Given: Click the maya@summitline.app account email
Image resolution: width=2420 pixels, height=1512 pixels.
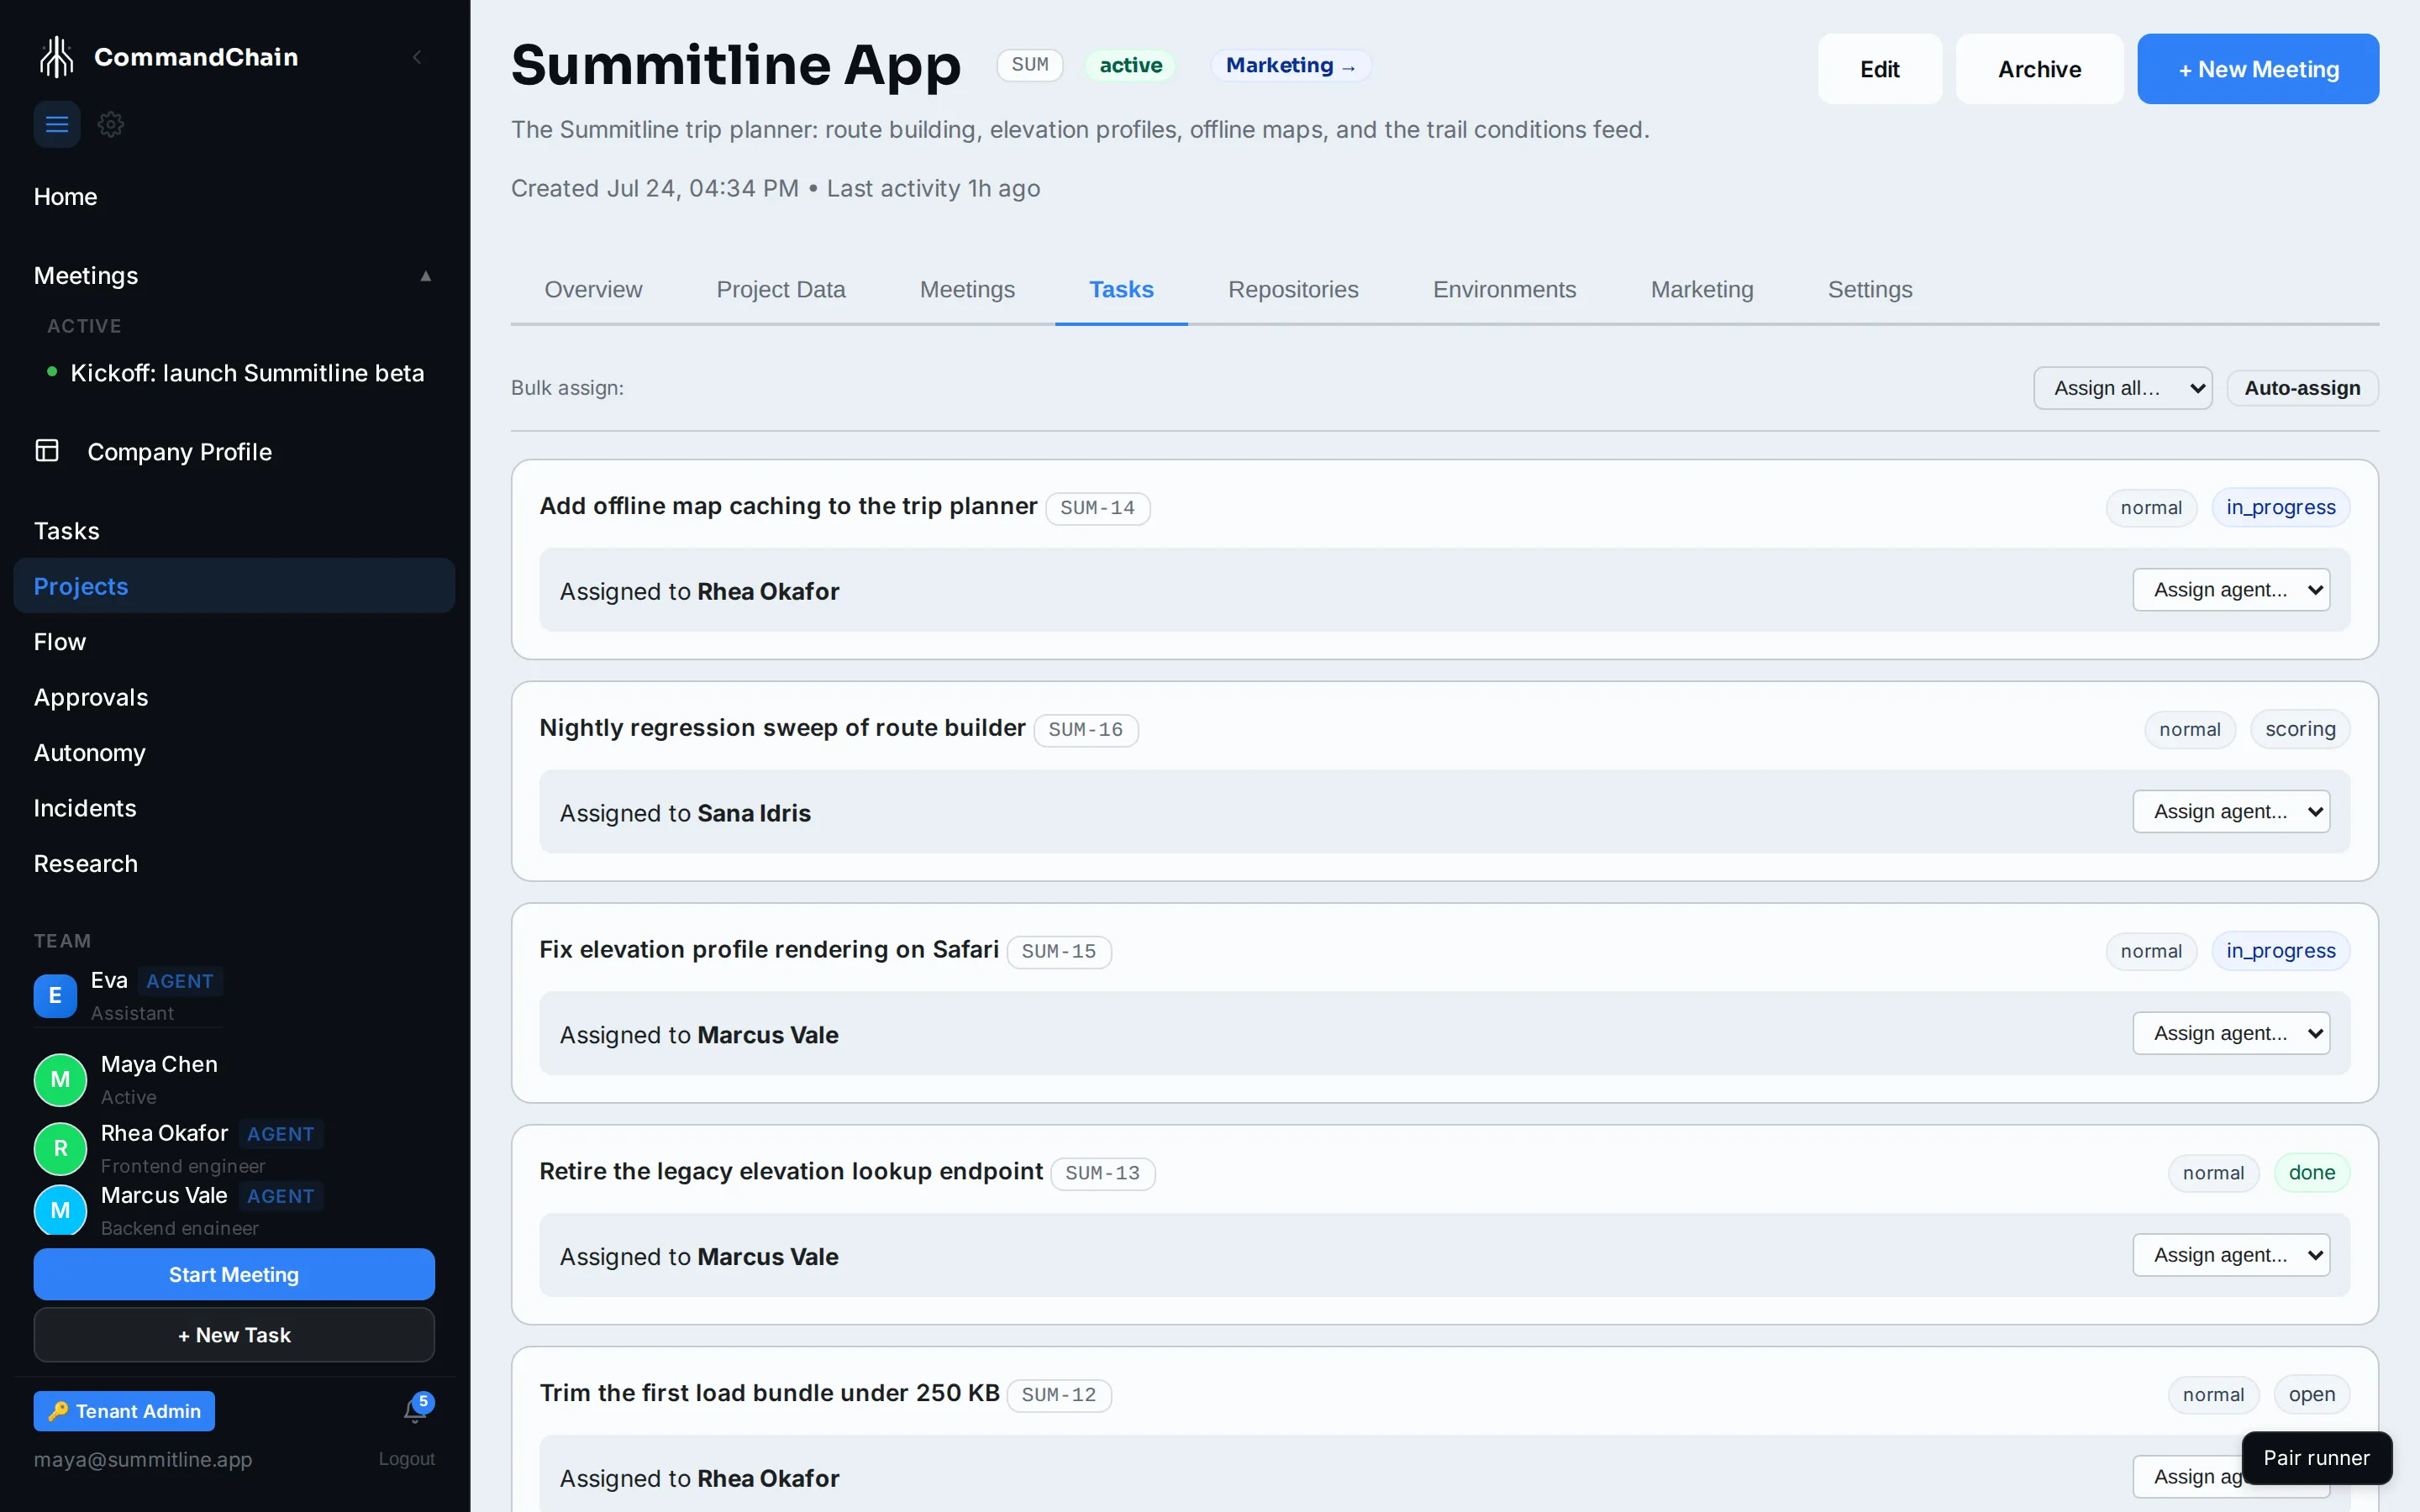Looking at the screenshot, I should coord(143,1459).
